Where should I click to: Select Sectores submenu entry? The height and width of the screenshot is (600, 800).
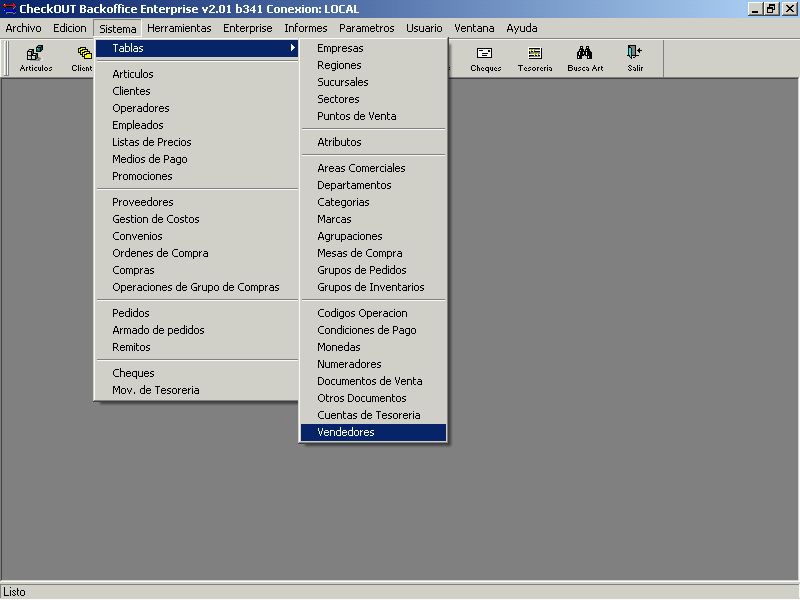(x=373, y=99)
